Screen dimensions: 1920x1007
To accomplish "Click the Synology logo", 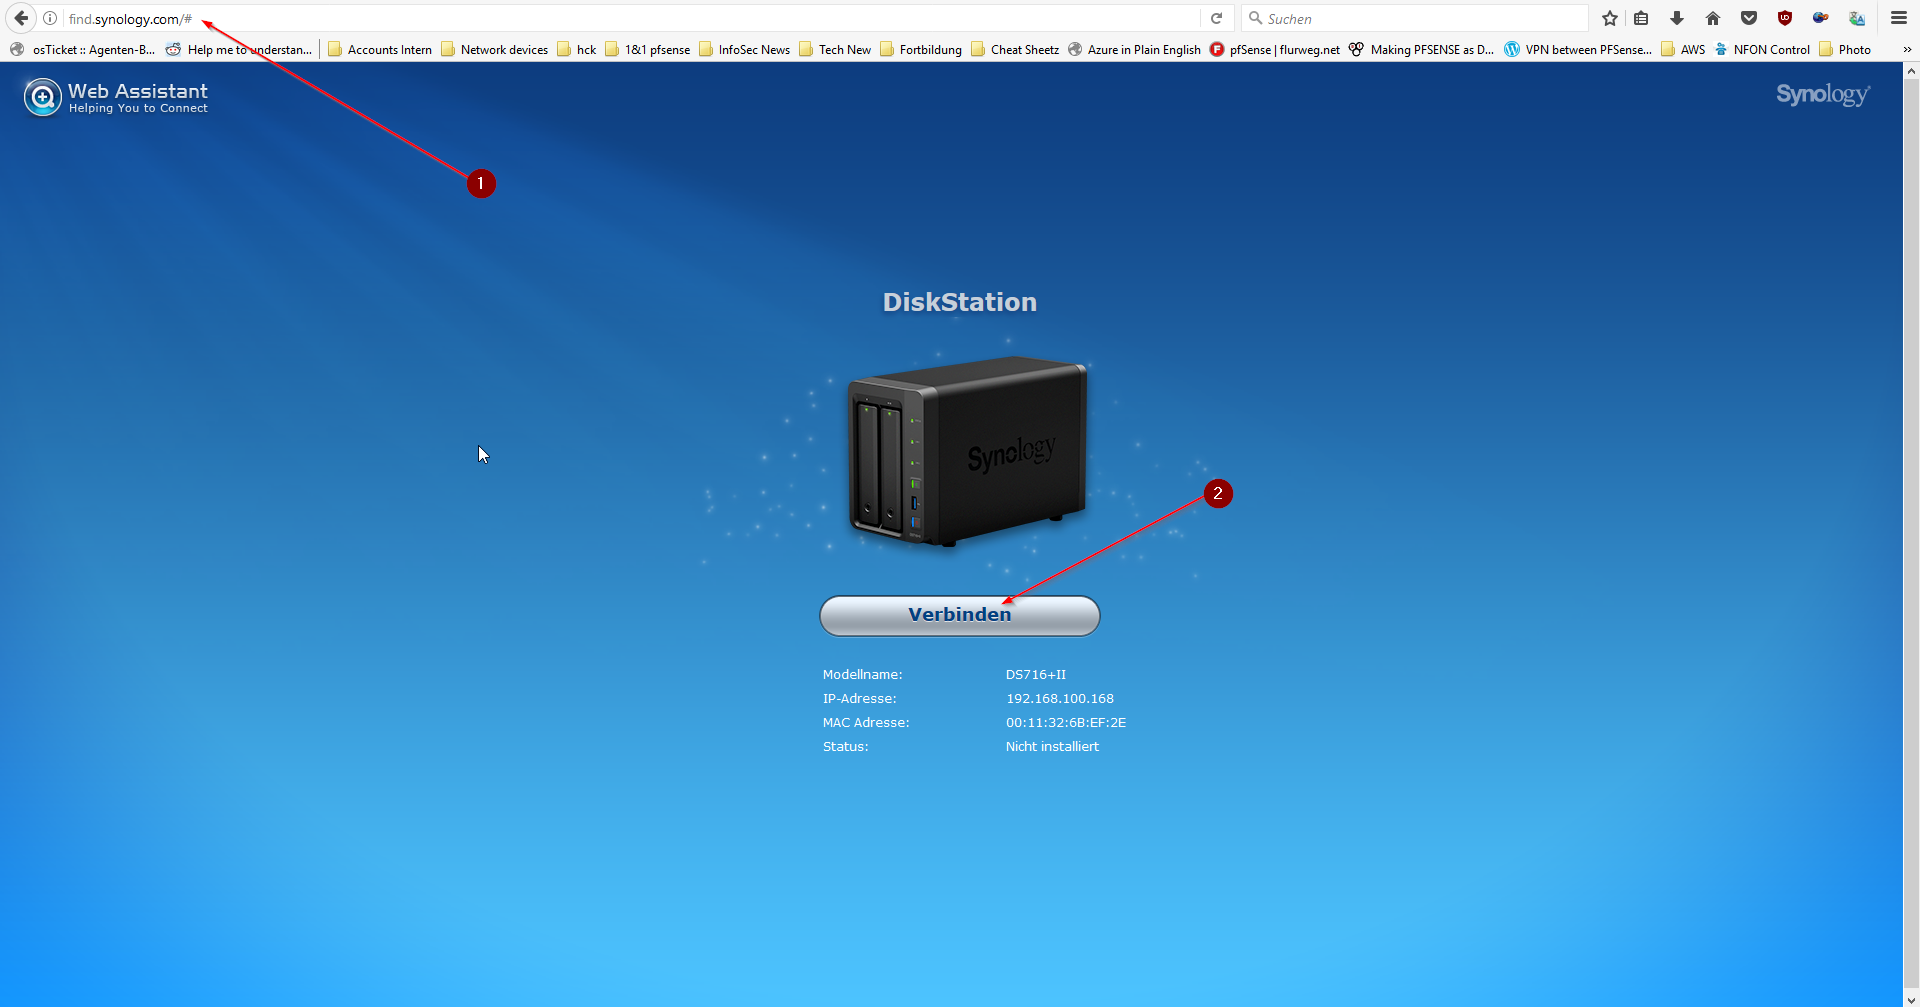I will [1823, 94].
